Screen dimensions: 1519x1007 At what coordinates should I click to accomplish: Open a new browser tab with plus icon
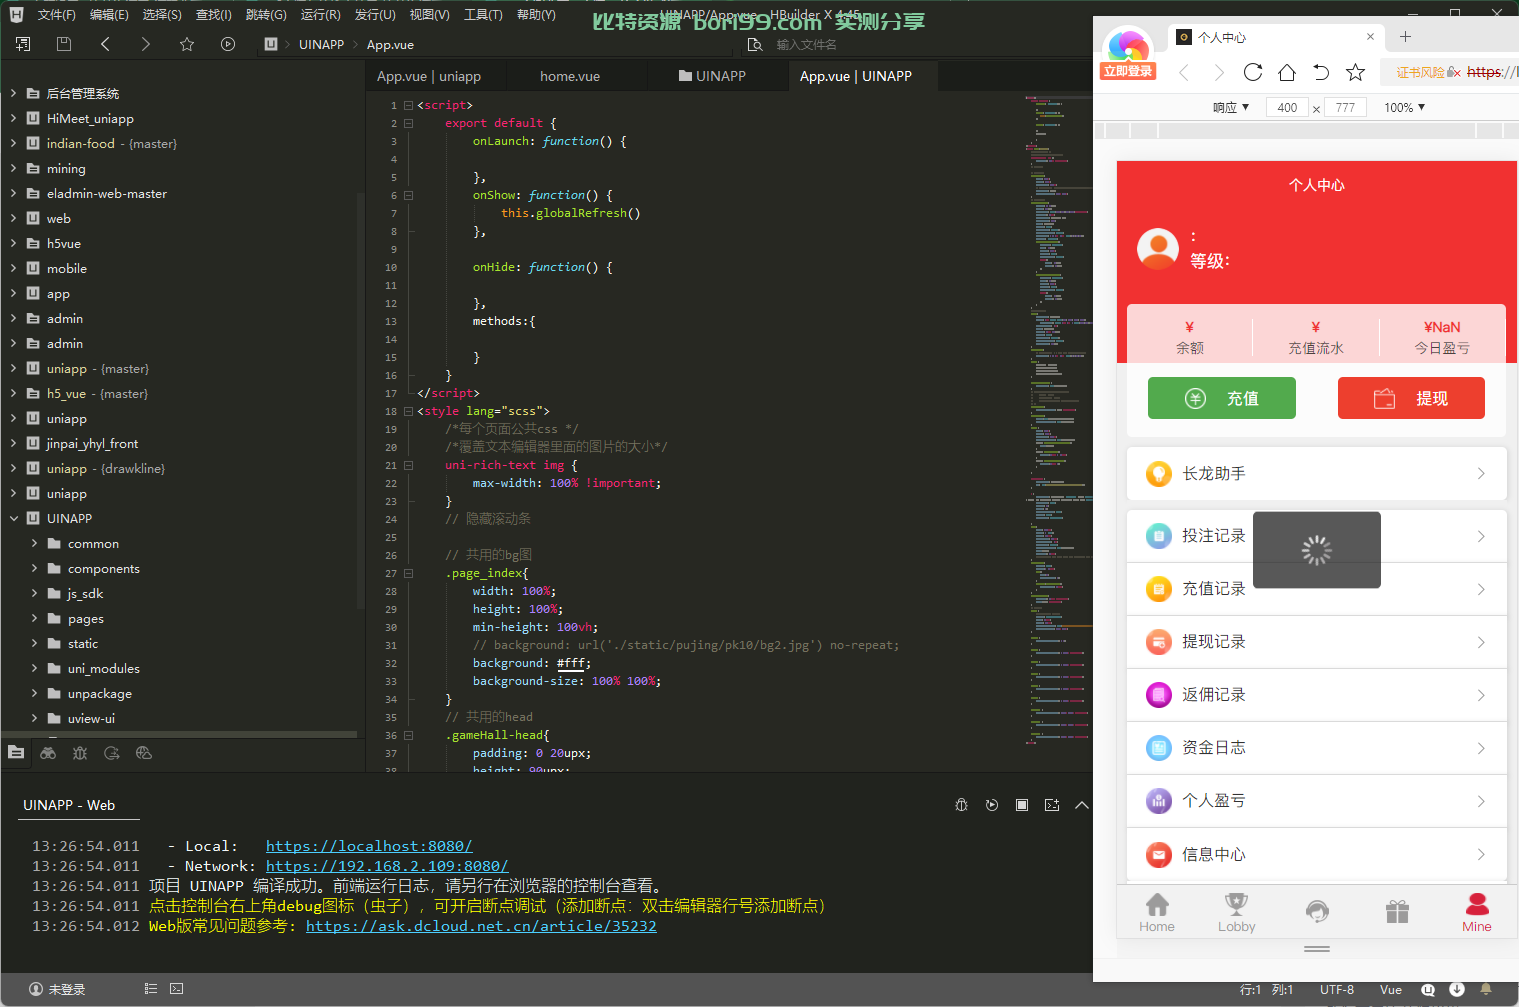1405,37
